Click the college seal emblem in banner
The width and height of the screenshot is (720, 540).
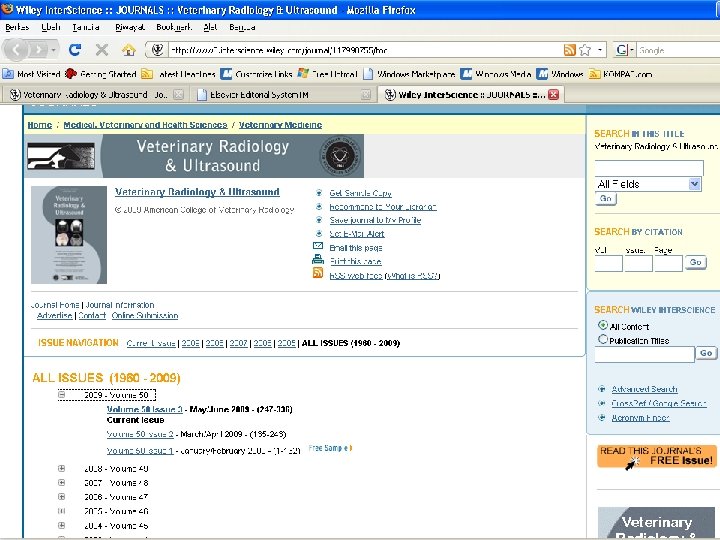(x=340, y=156)
